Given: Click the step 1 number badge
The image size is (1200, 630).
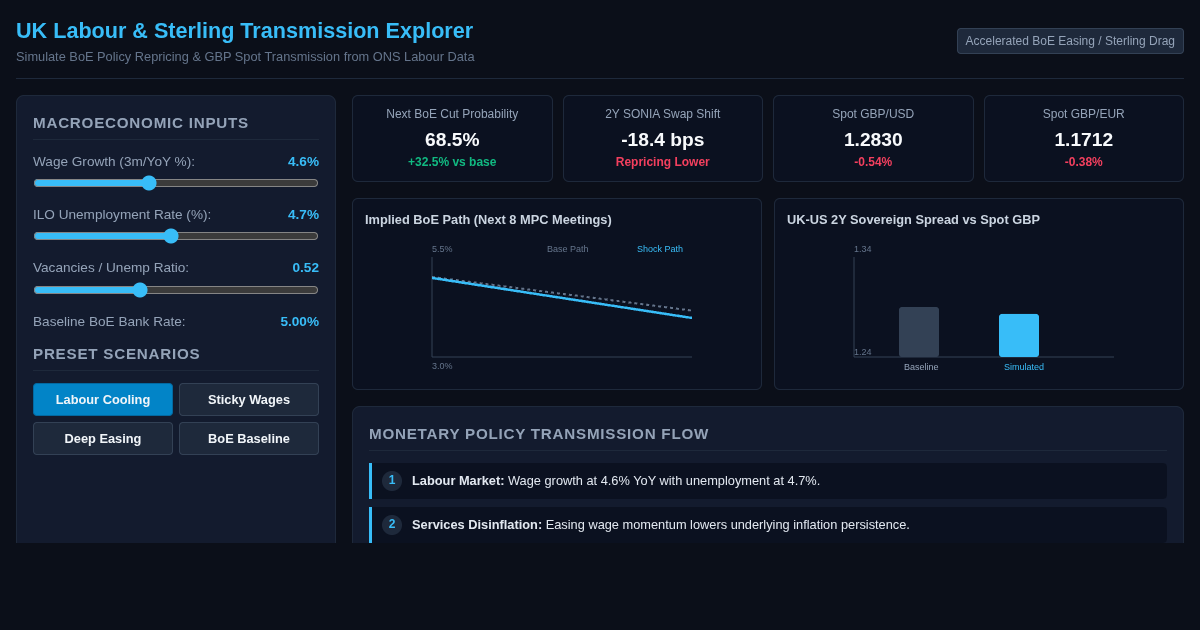Looking at the screenshot, I should pos(392,481).
